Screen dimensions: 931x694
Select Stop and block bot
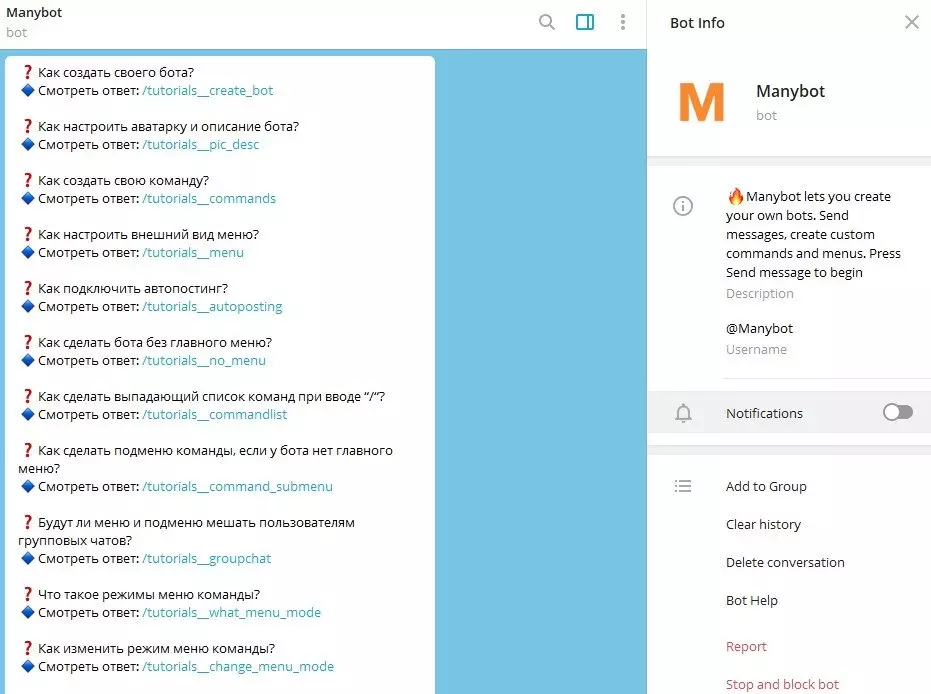point(782,685)
